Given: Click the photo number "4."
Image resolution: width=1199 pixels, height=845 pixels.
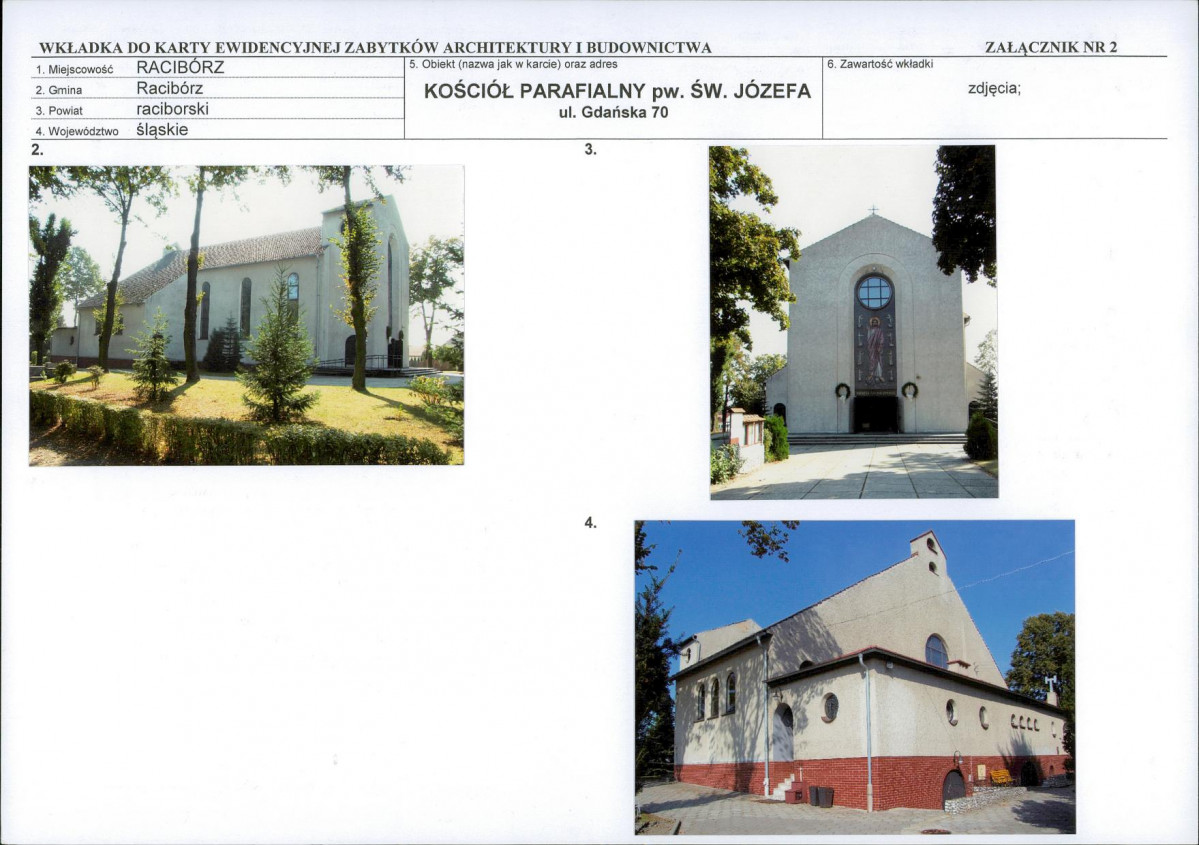Looking at the screenshot, I should pyautogui.click(x=590, y=523).
